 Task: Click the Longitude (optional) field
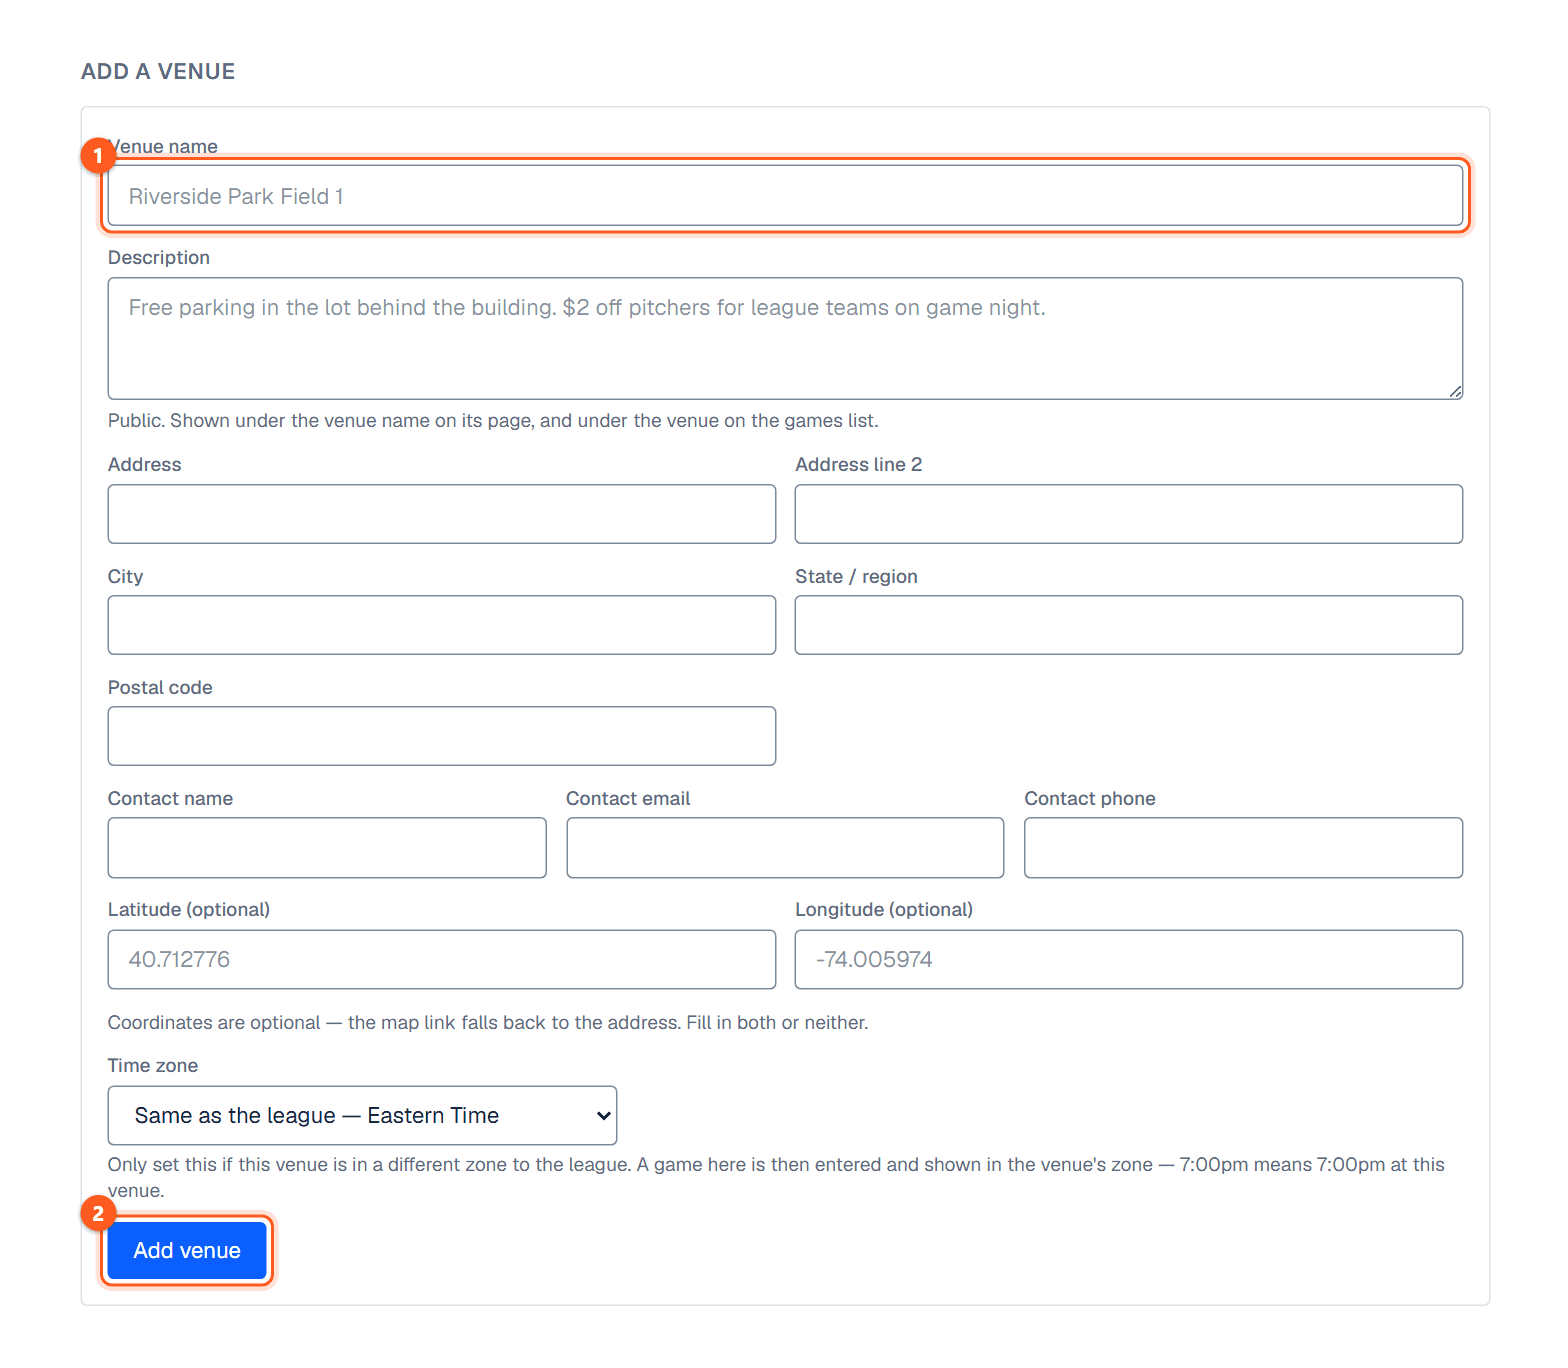click(1129, 960)
